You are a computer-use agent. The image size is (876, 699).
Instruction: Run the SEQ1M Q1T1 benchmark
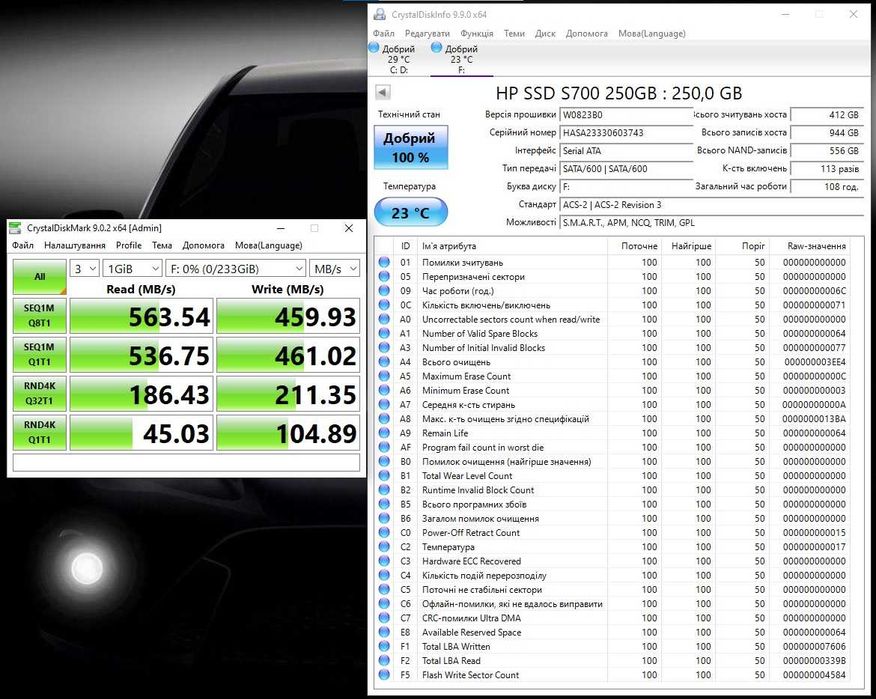[x=40, y=355]
